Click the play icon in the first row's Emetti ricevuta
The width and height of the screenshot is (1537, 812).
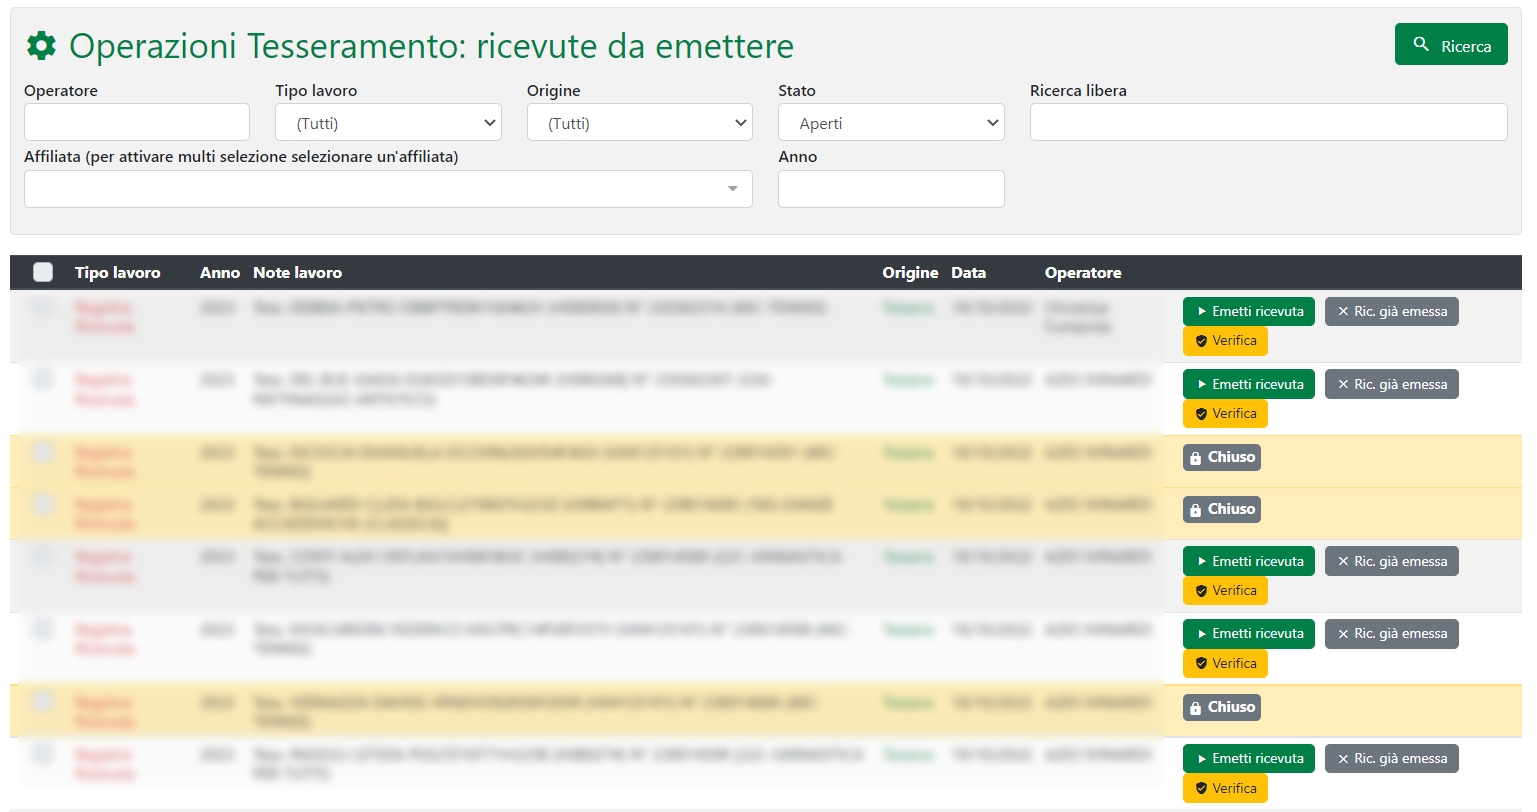(x=1201, y=312)
